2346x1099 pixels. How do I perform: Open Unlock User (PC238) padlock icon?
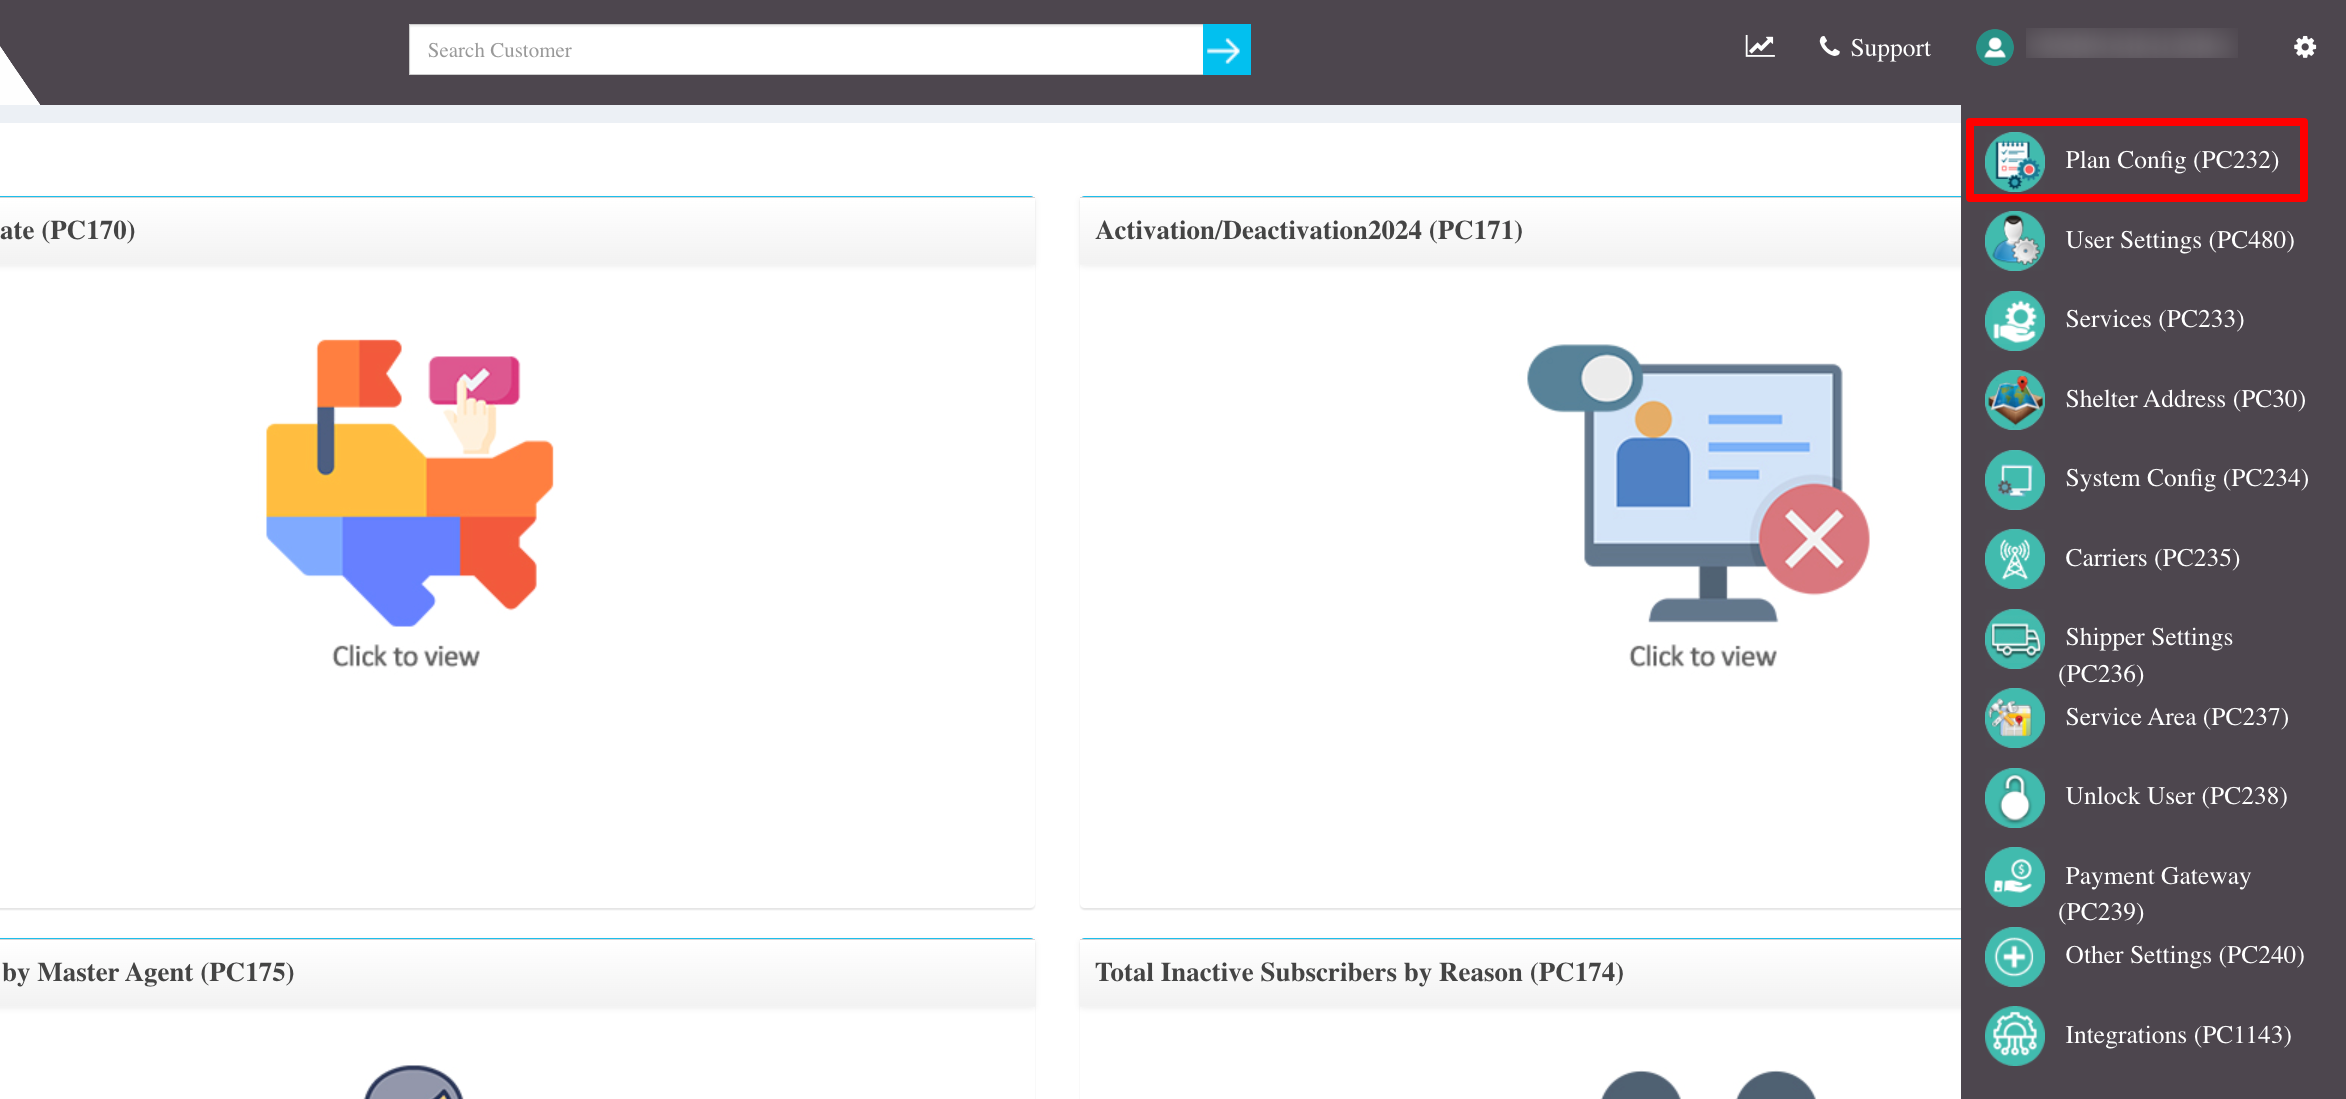click(x=2013, y=797)
